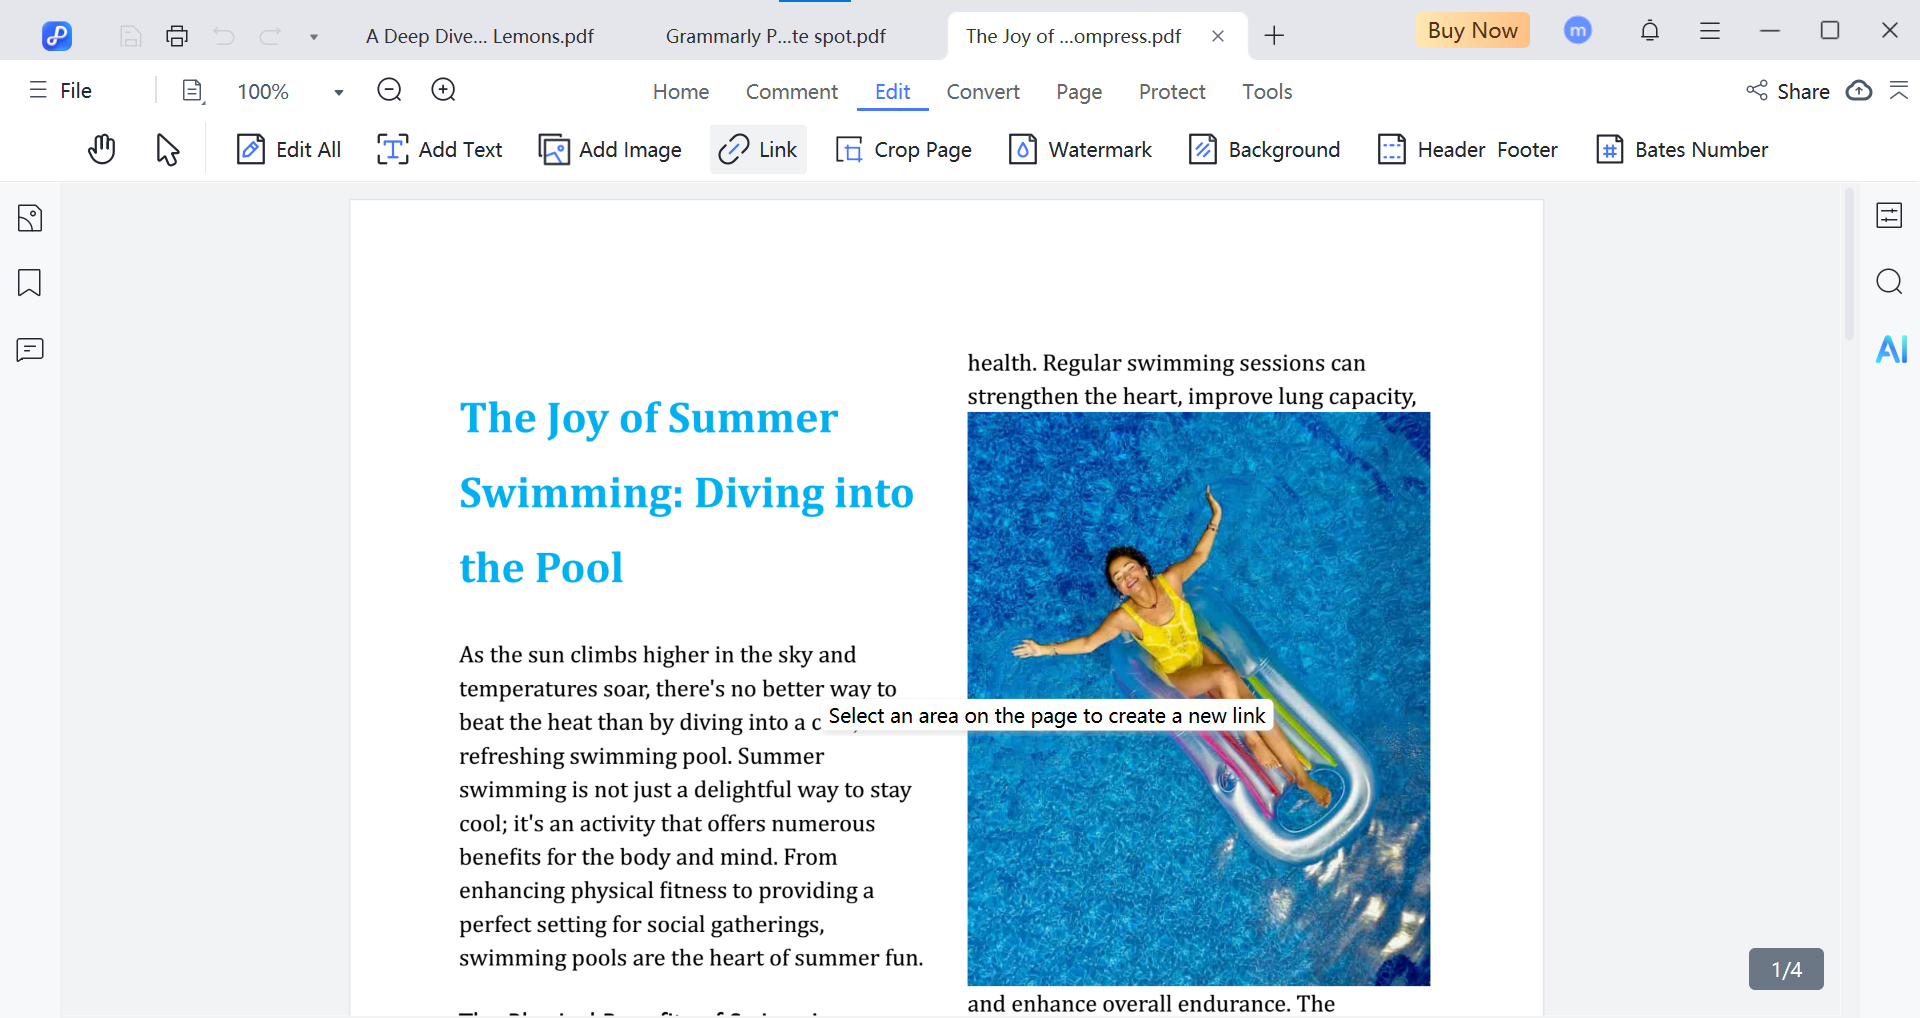Toggle Edit All mode
The width and height of the screenshot is (1920, 1018).
point(289,150)
